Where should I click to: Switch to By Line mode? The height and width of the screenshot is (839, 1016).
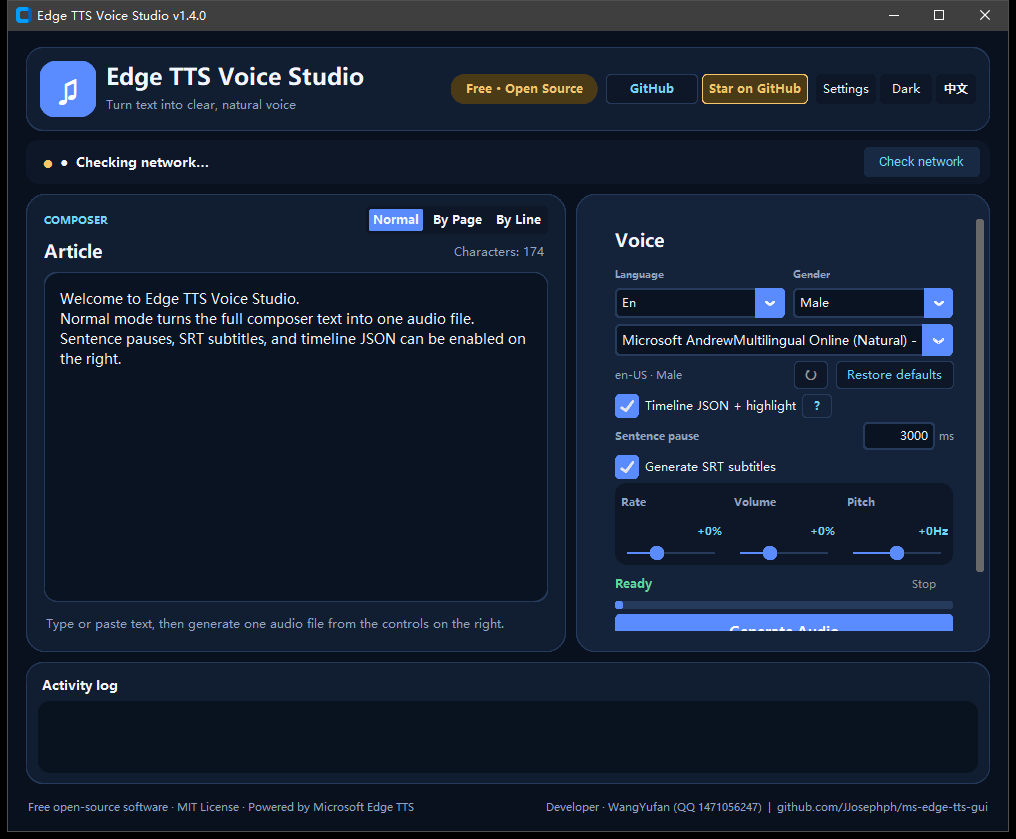point(518,220)
